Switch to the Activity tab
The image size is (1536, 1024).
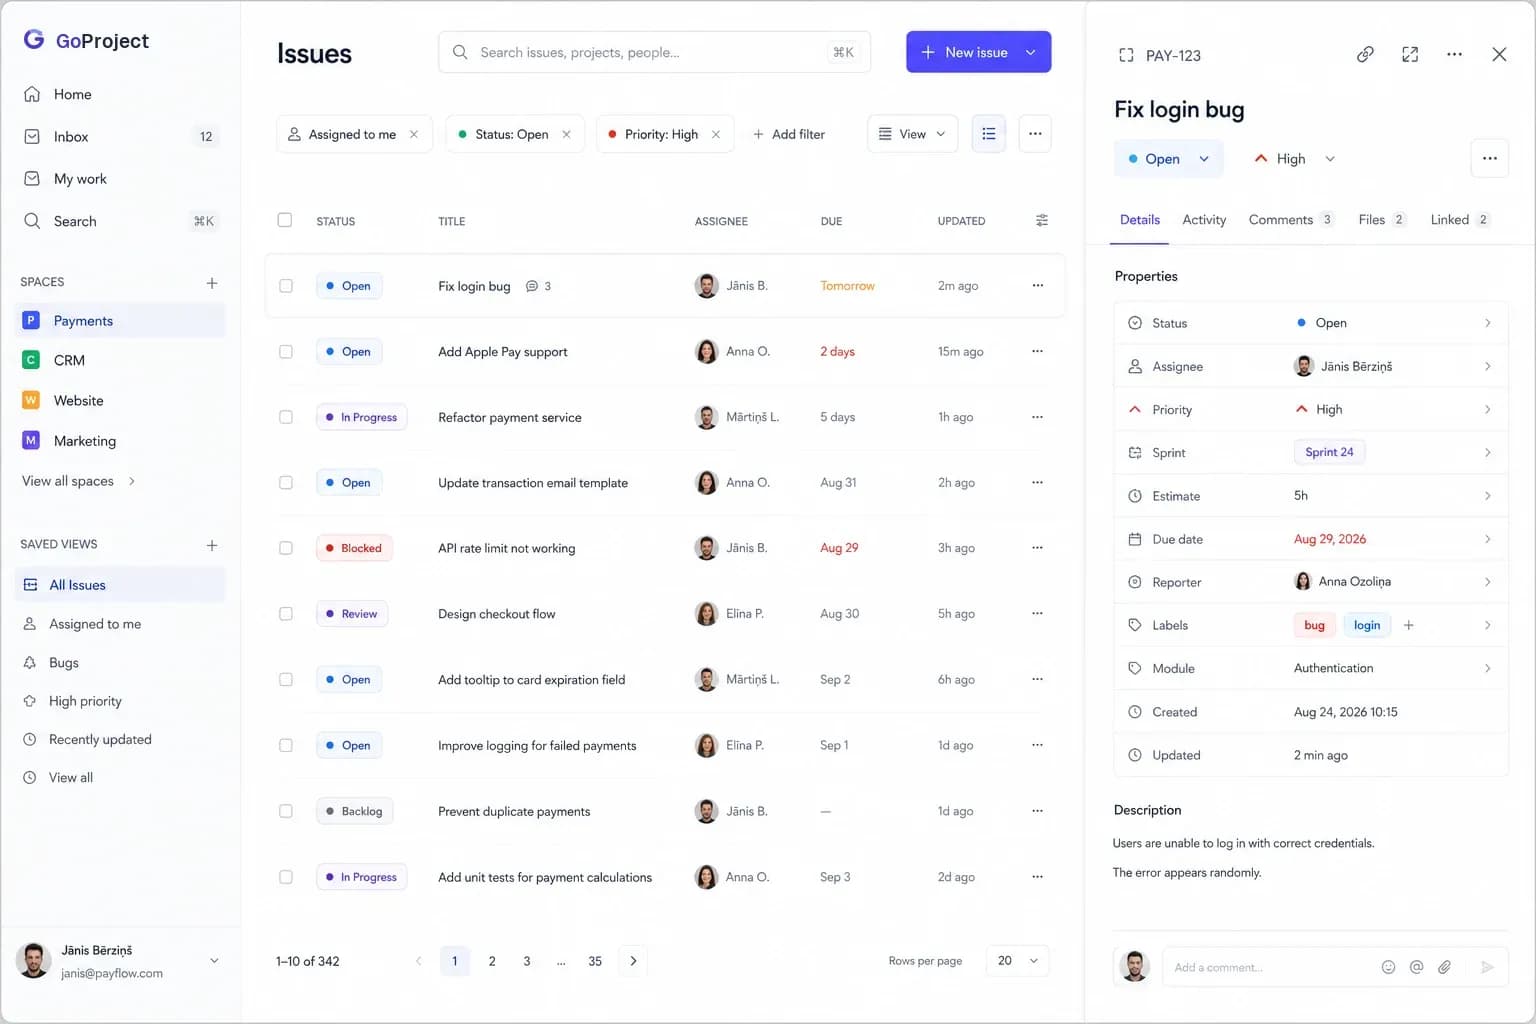[1204, 220]
